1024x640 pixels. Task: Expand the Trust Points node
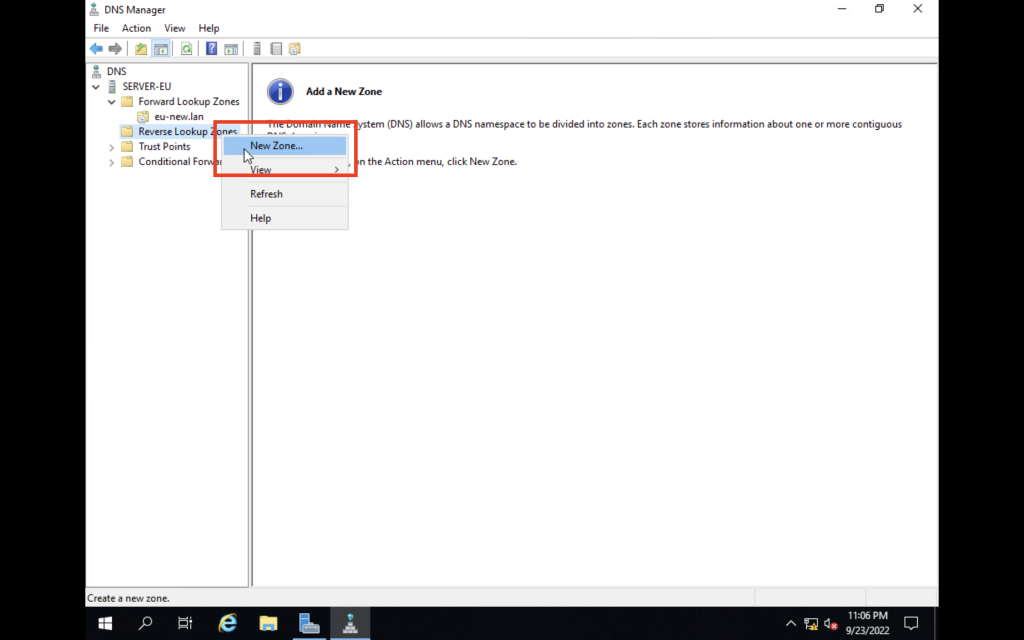point(112,147)
